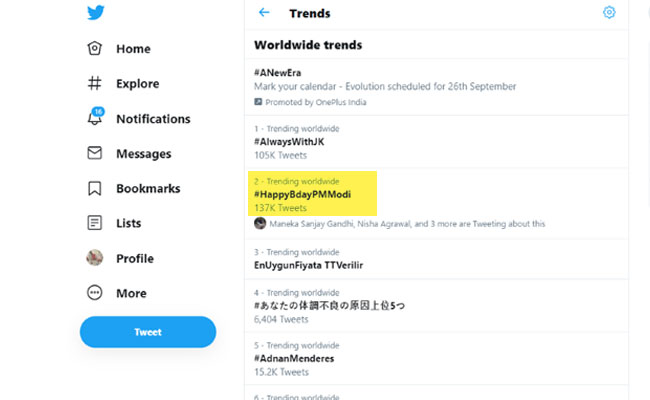Screen dimensions: 650x400
Task: Click the small avatar beside Maneka Sanjay Gandhi
Action: click(260, 223)
